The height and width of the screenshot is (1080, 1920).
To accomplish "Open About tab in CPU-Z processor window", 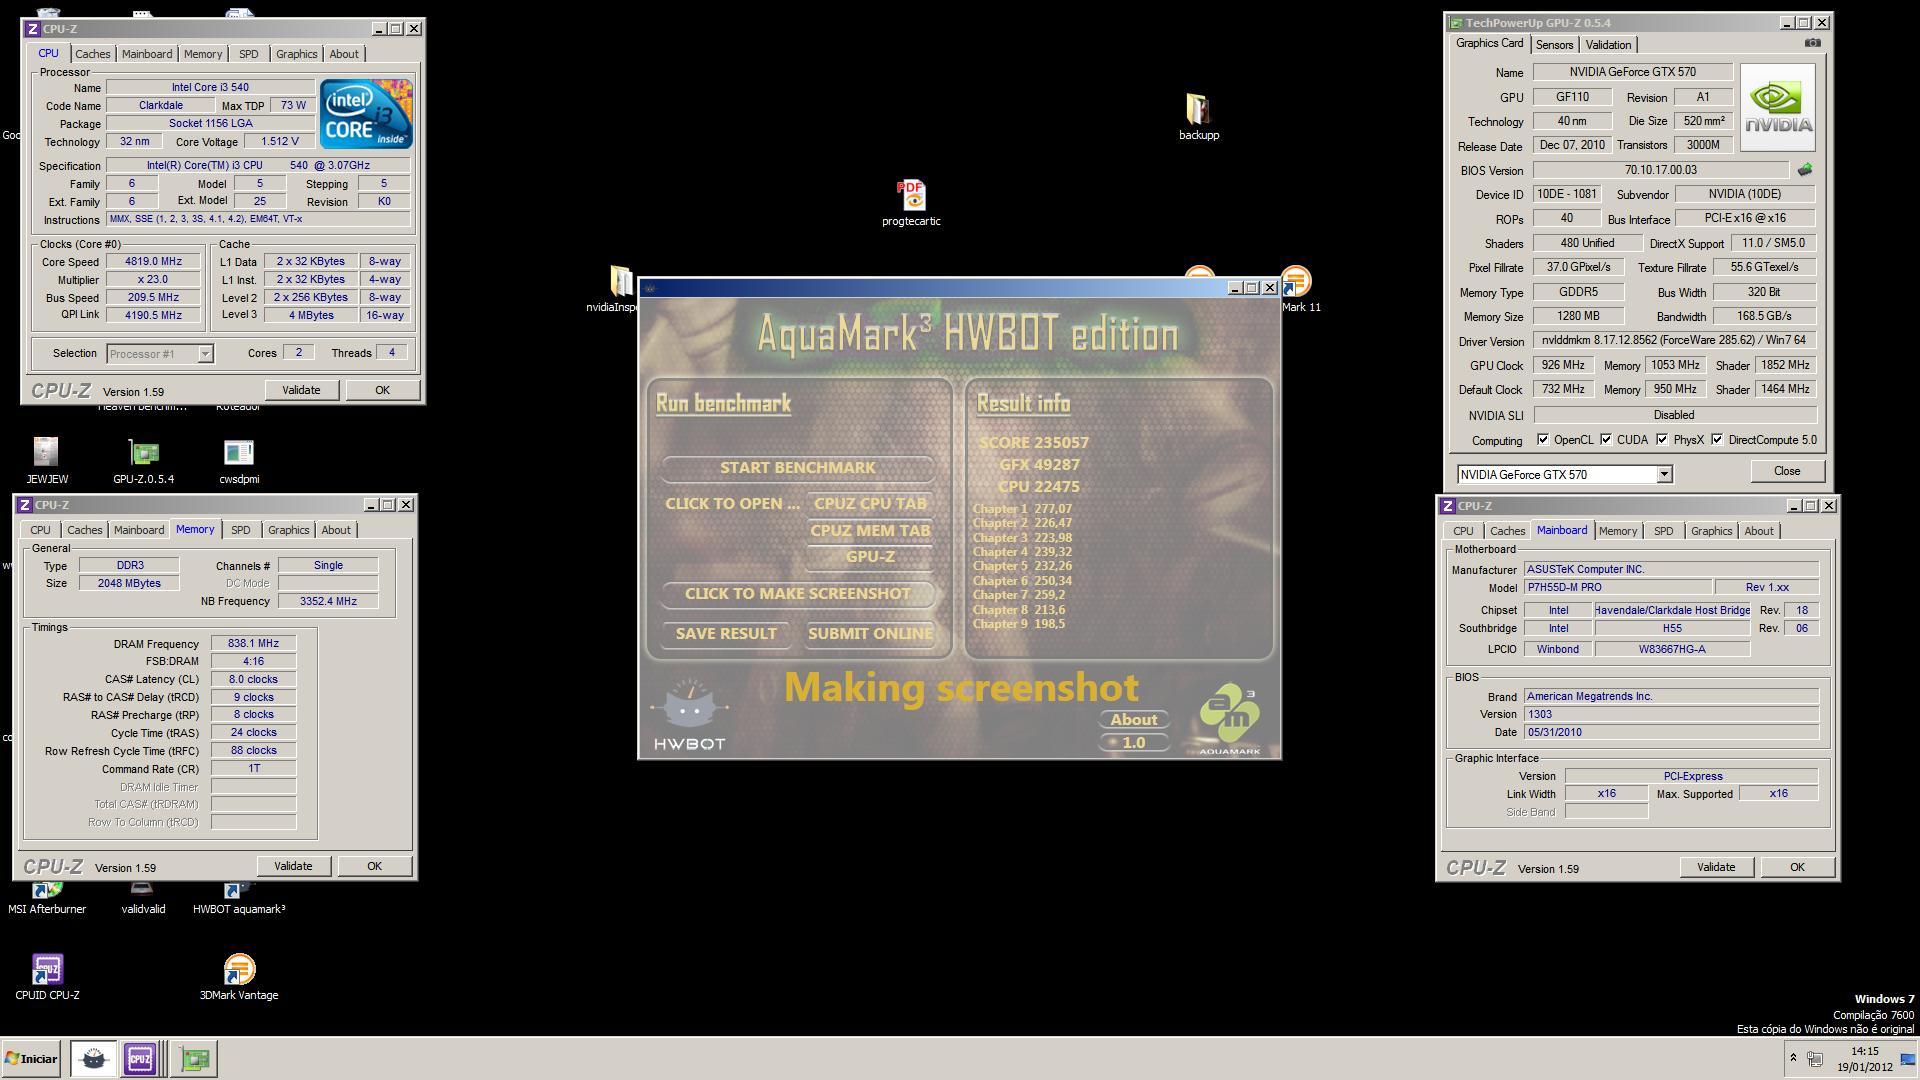I will click(x=344, y=54).
